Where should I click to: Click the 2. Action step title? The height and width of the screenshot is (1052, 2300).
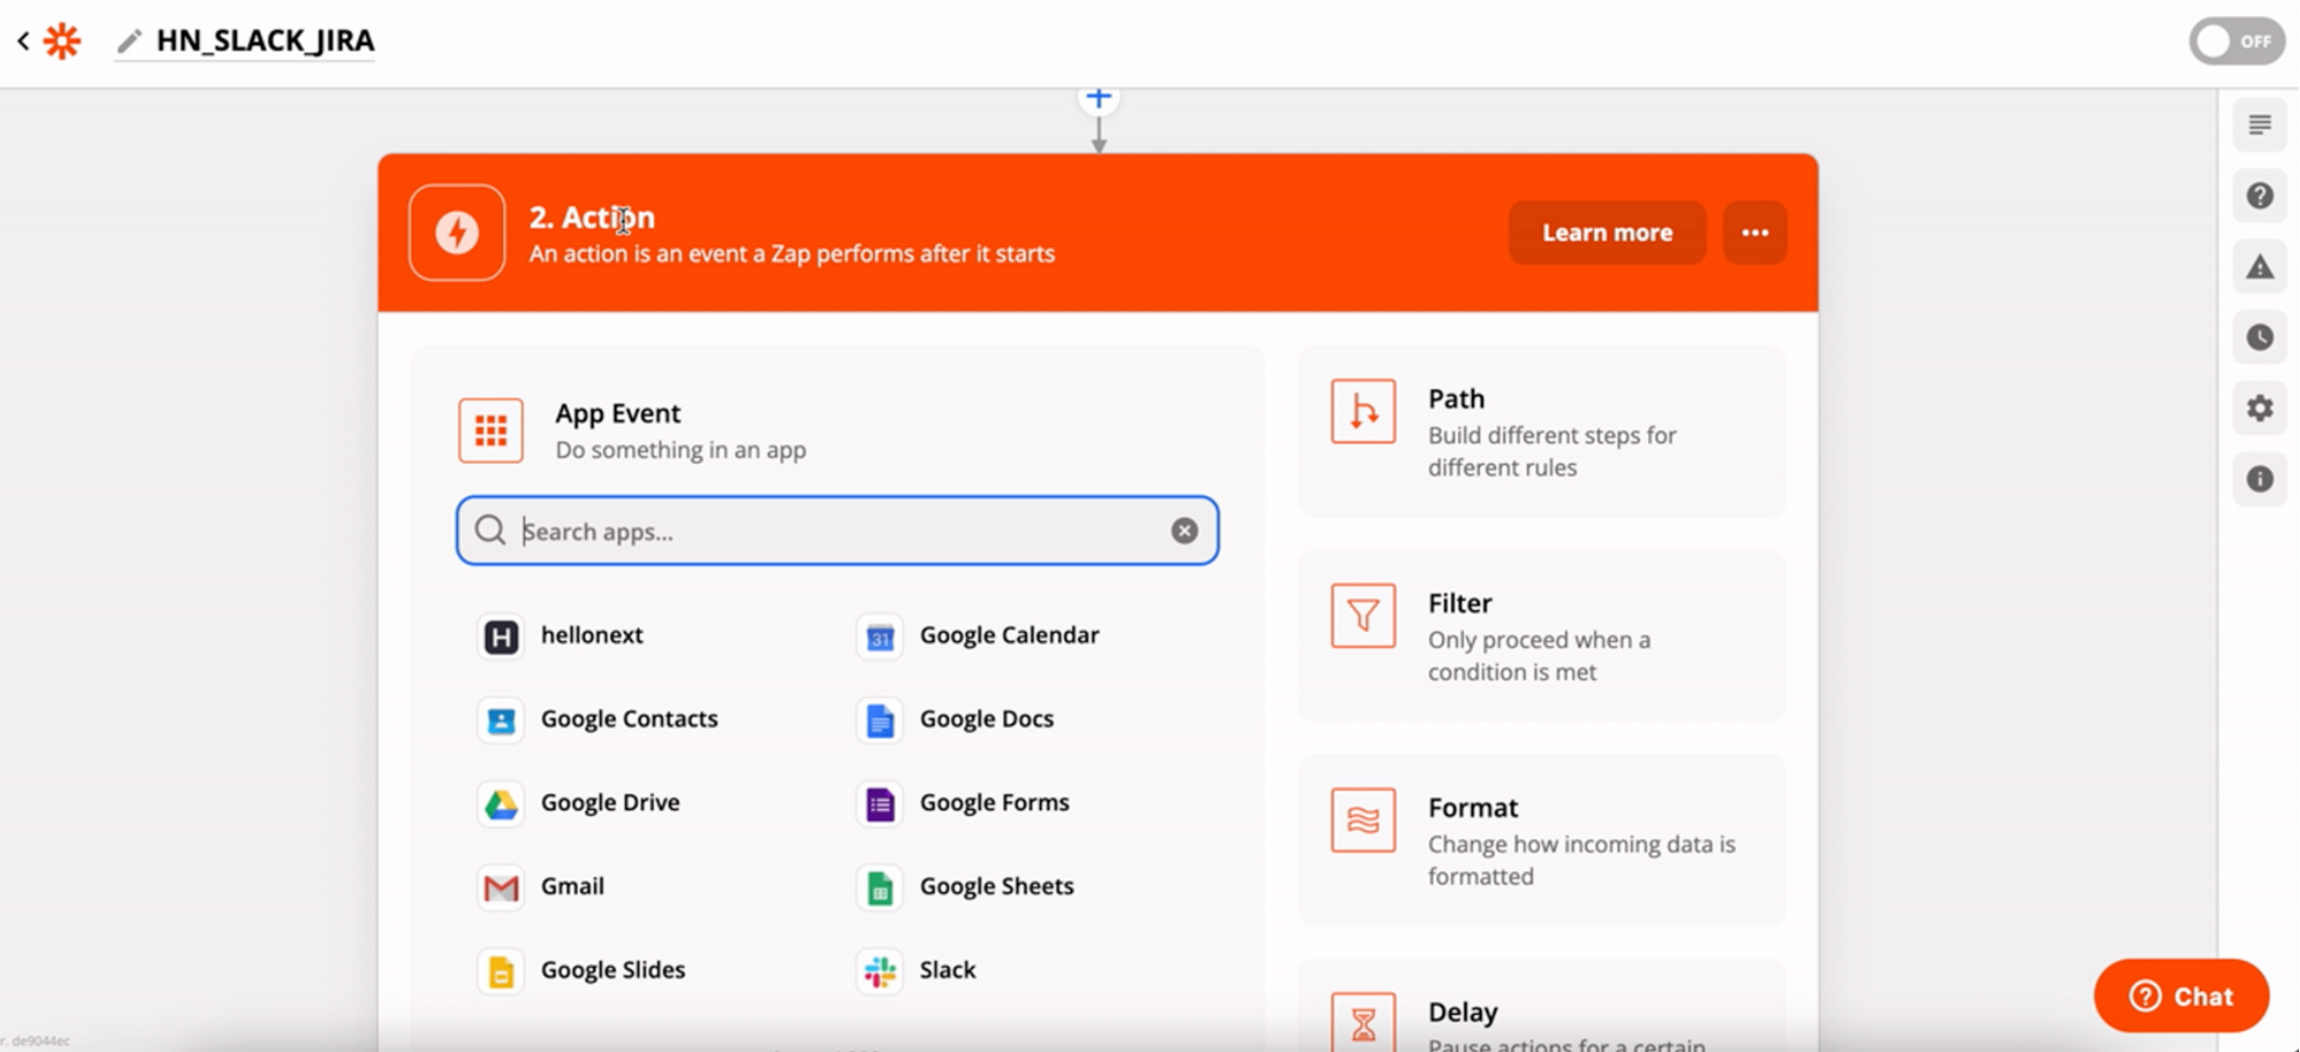(592, 217)
